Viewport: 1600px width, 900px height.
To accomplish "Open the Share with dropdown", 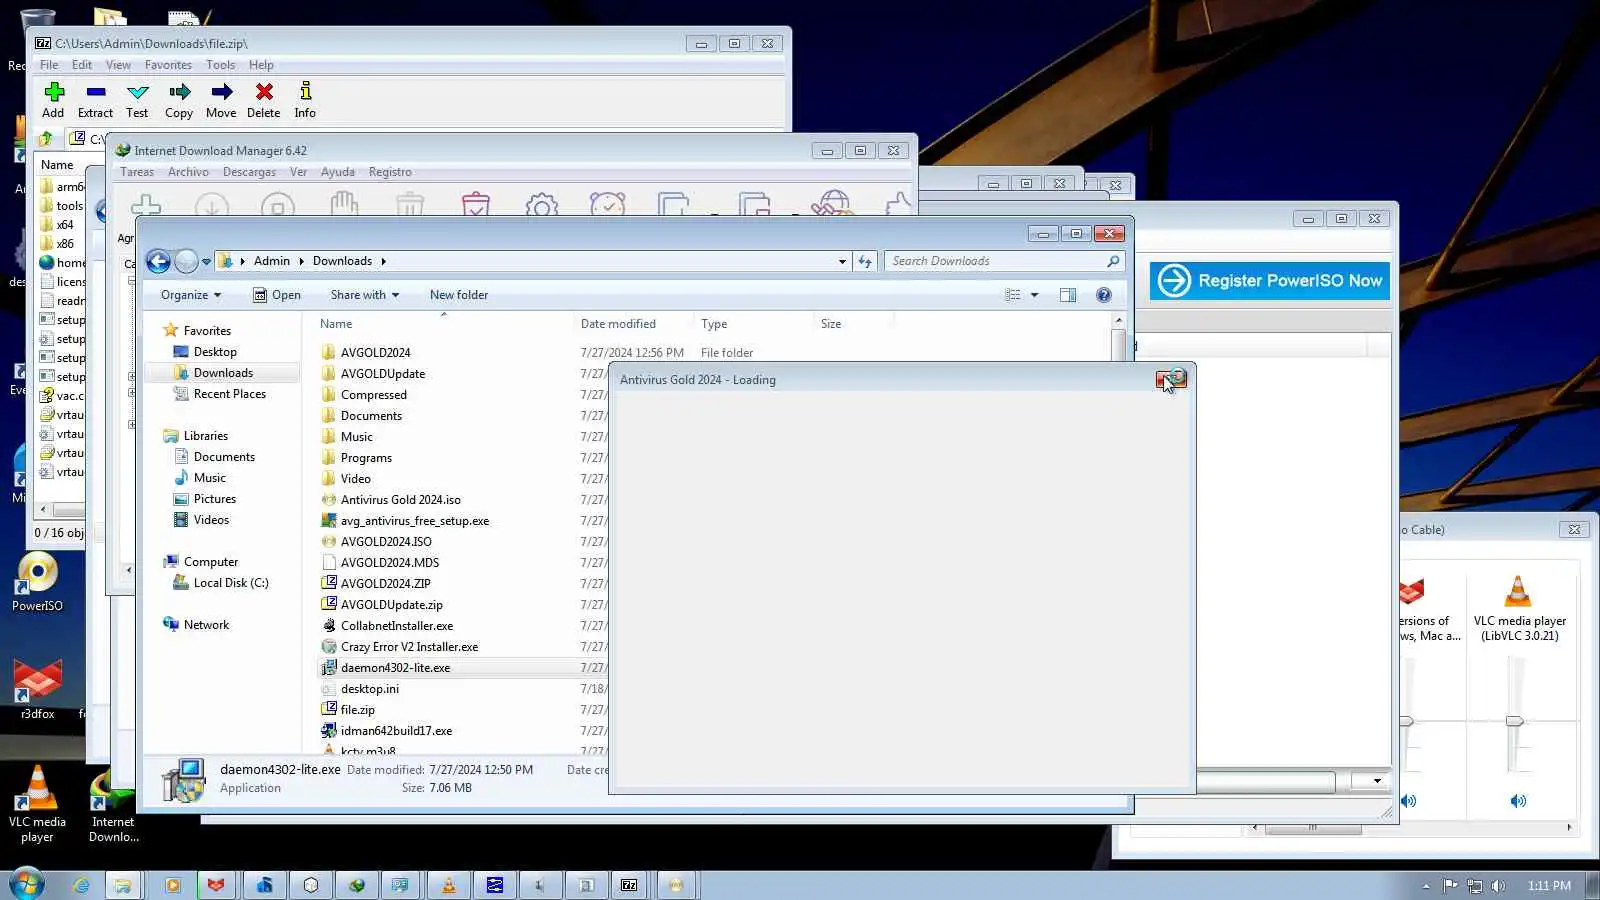I will coord(365,295).
